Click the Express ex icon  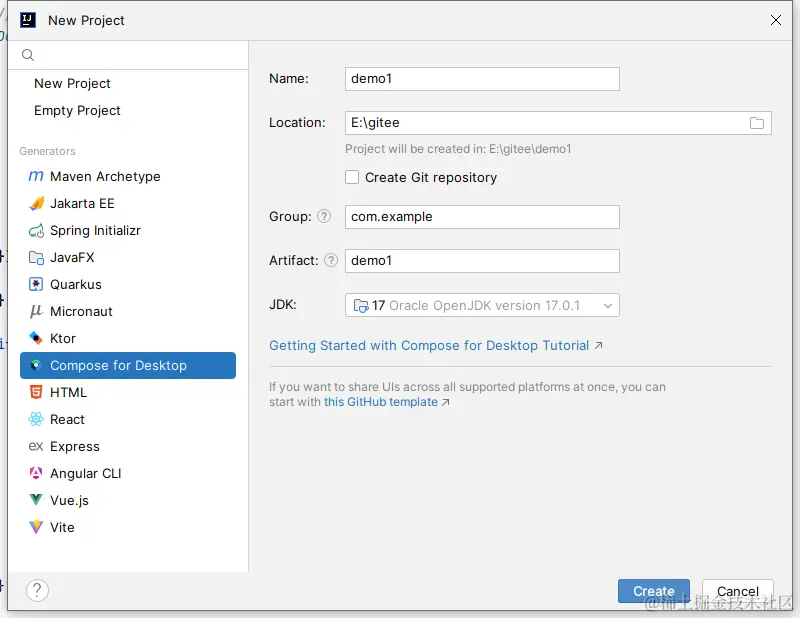pos(36,447)
